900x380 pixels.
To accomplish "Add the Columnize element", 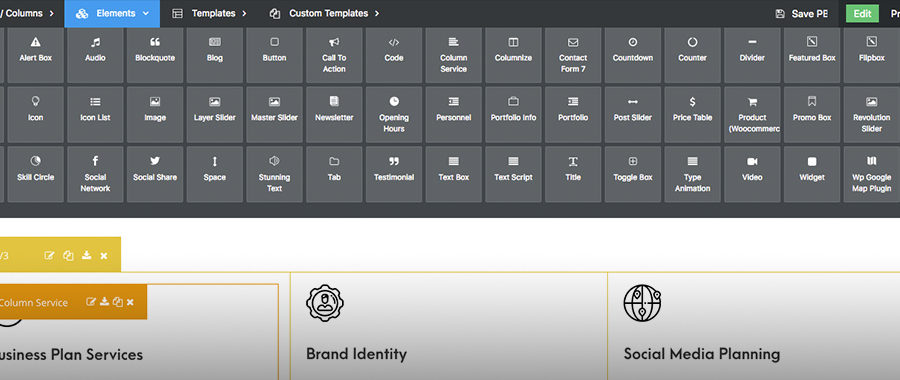I will (513, 55).
